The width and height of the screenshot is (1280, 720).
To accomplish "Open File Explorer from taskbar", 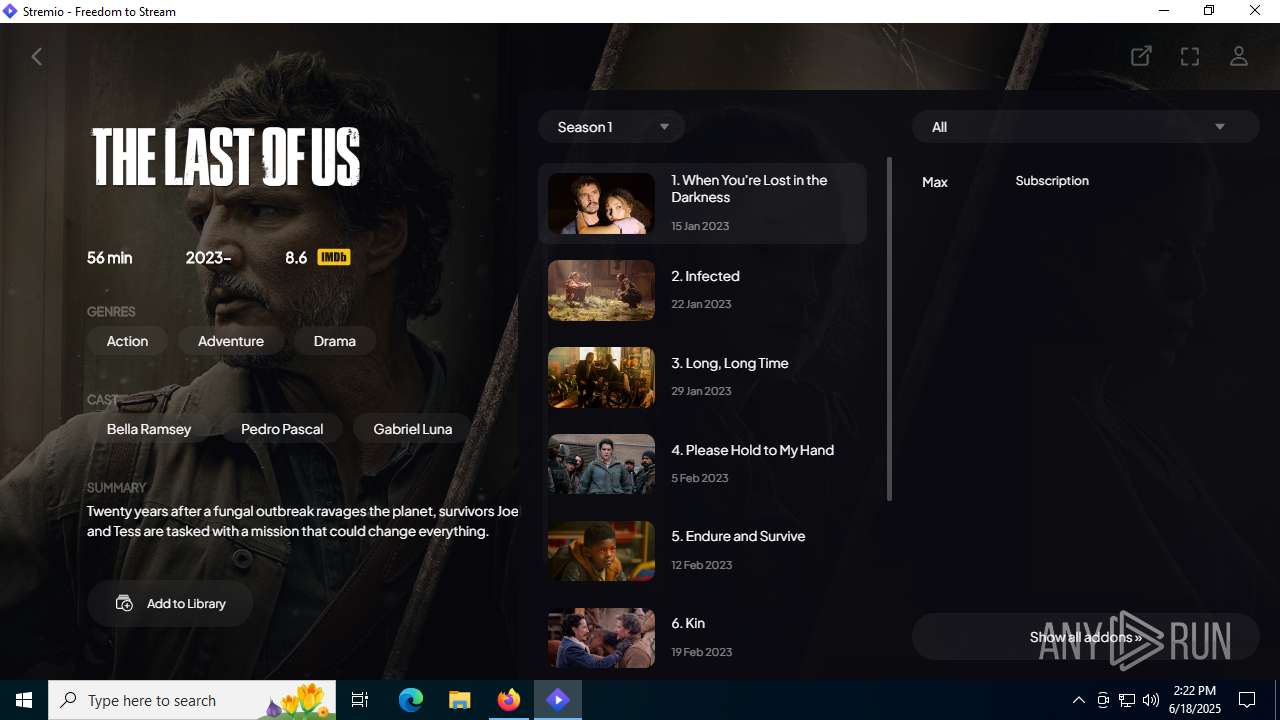I will pyautogui.click(x=459, y=700).
